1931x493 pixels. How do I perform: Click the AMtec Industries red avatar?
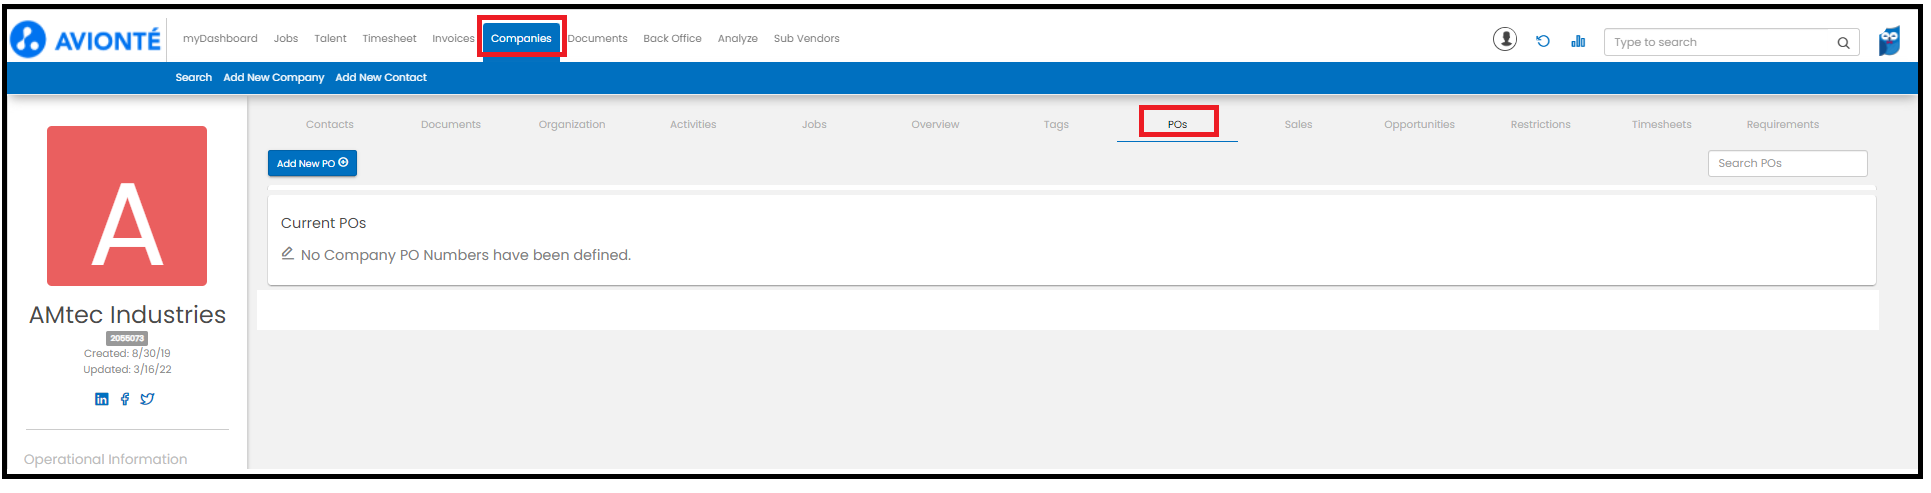point(127,206)
